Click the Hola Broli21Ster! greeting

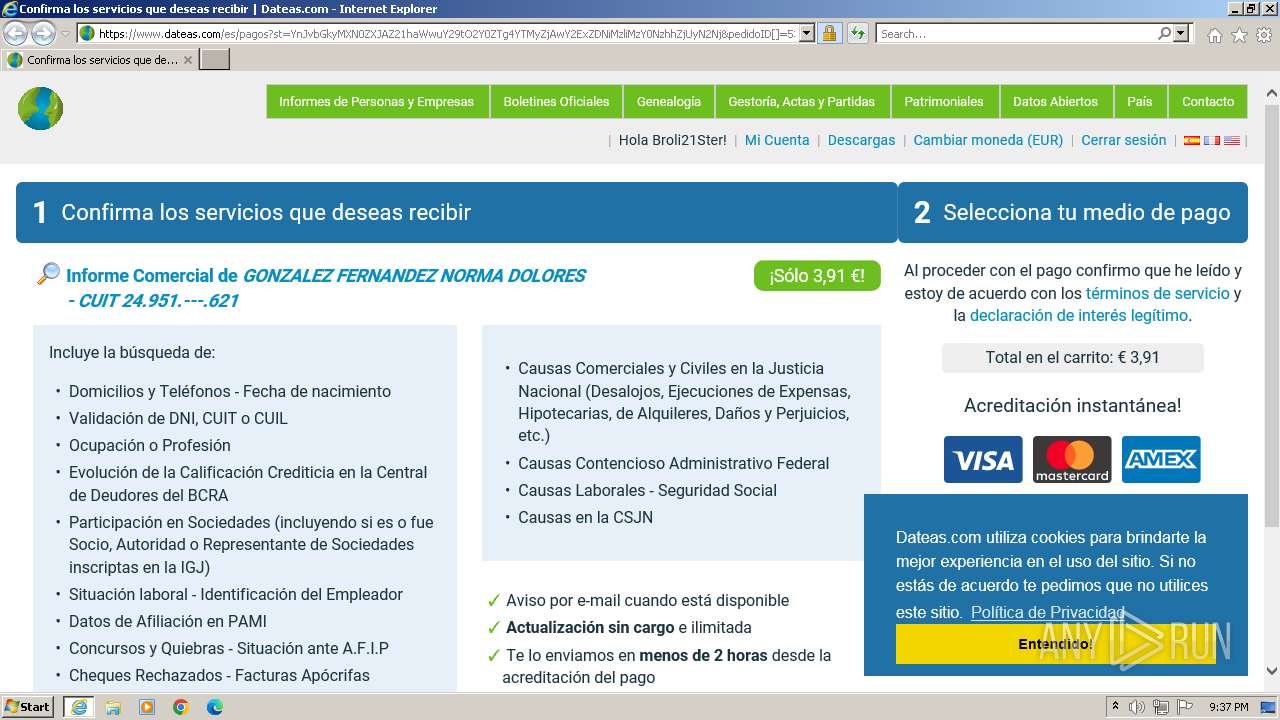click(673, 140)
